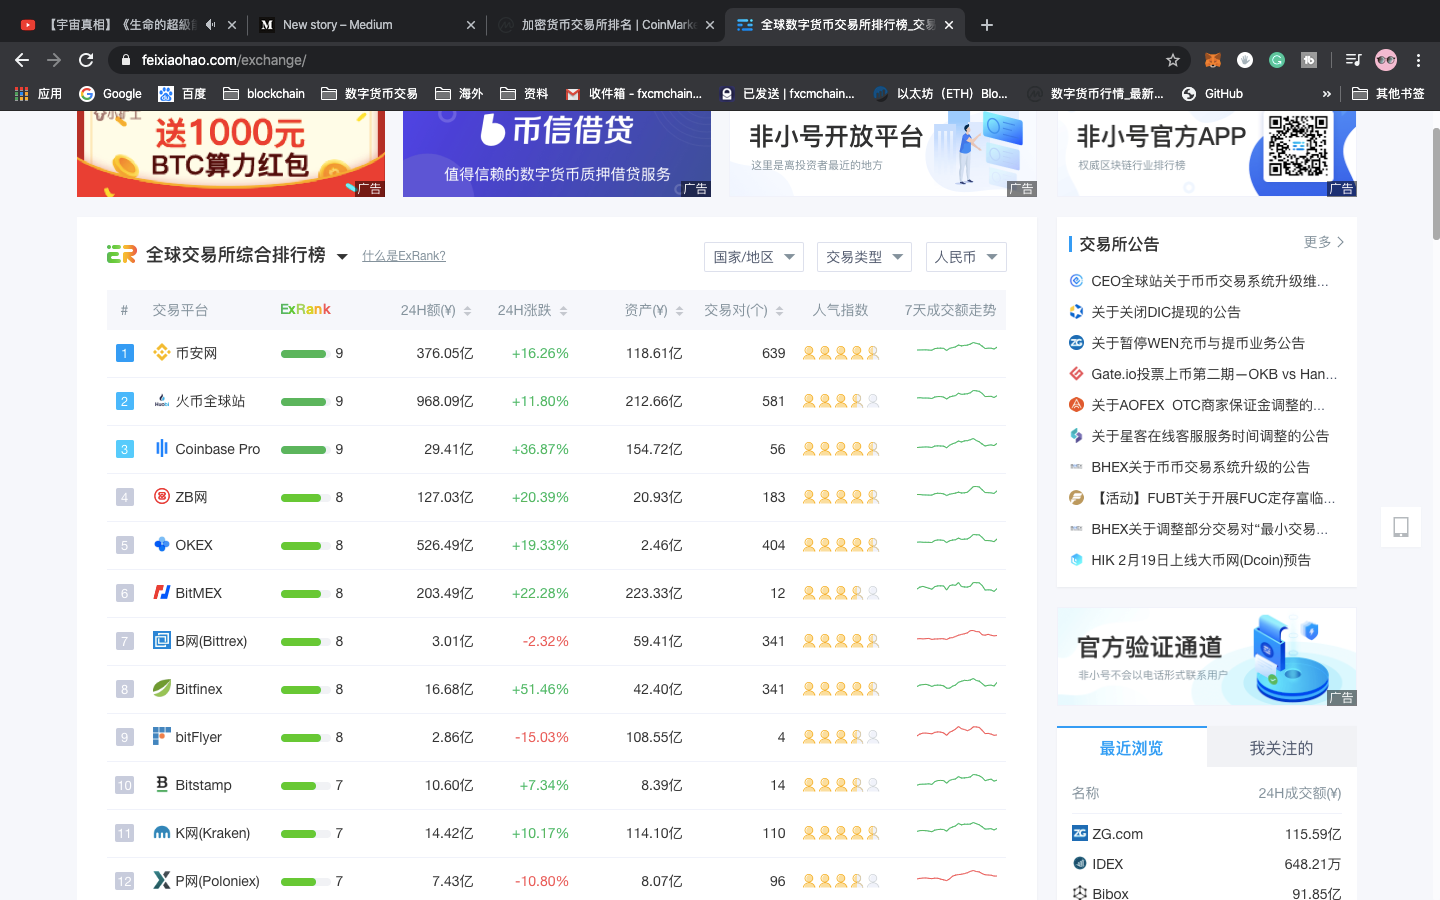Open the 非小号开放平台 banner
1440x900 pixels.
883,154
